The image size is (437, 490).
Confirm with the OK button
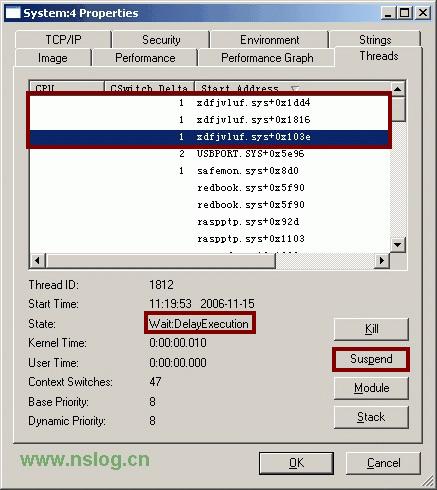point(296,463)
